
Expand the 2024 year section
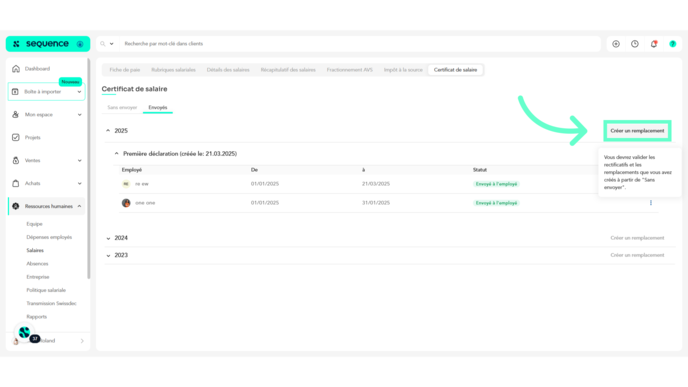coord(108,238)
